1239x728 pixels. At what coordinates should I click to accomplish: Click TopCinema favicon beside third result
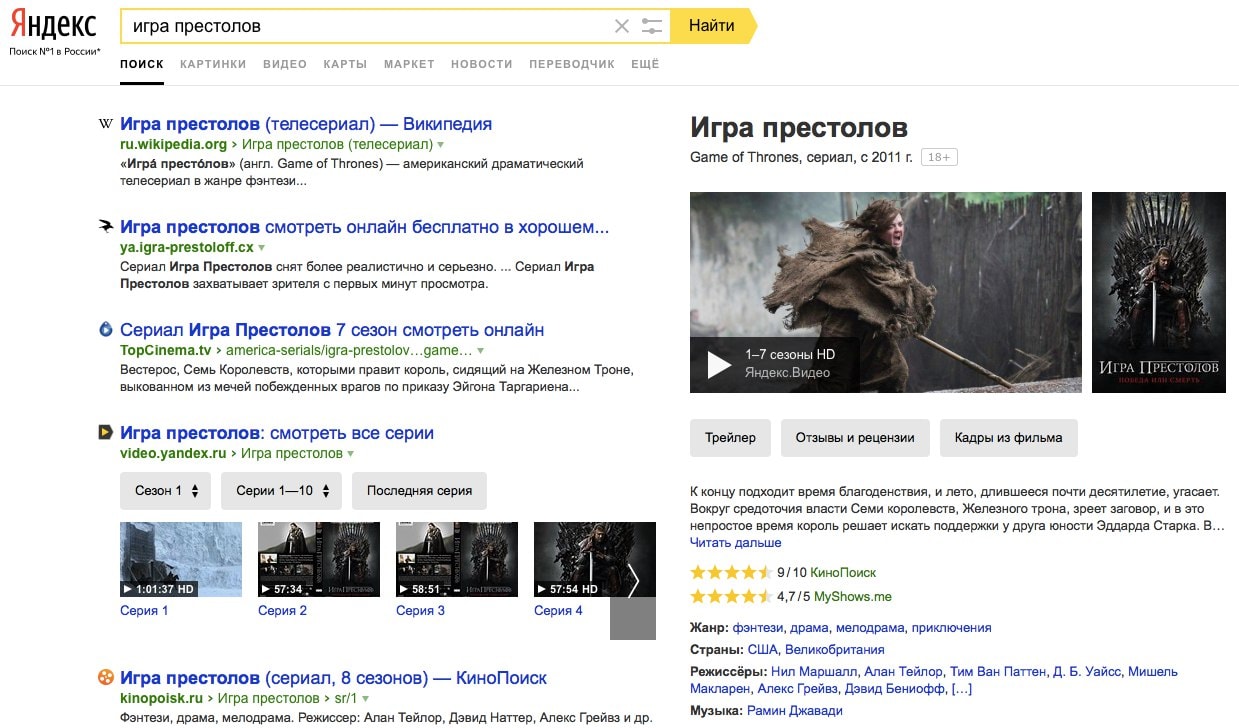pyautogui.click(x=106, y=330)
